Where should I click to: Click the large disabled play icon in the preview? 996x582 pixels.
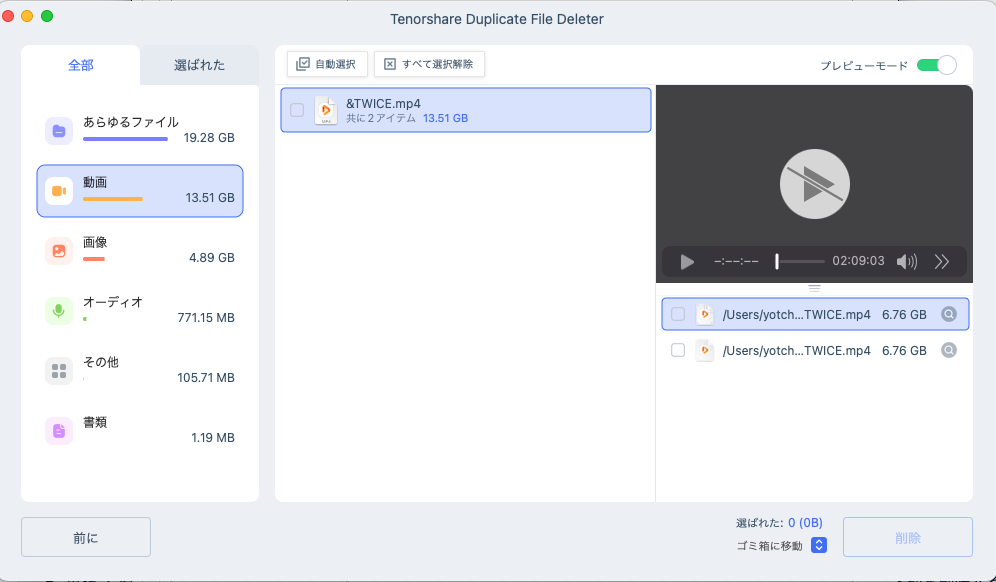coord(814,184)
